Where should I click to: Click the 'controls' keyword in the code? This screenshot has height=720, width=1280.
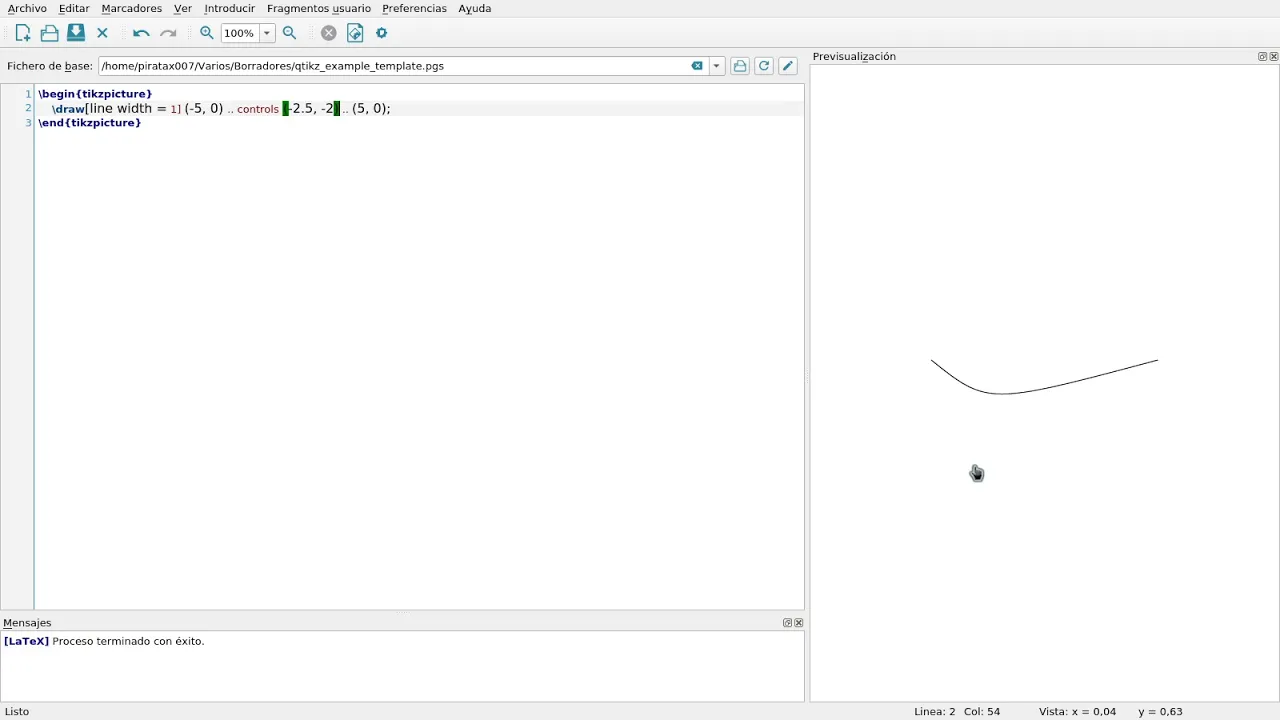pos(258,109)
